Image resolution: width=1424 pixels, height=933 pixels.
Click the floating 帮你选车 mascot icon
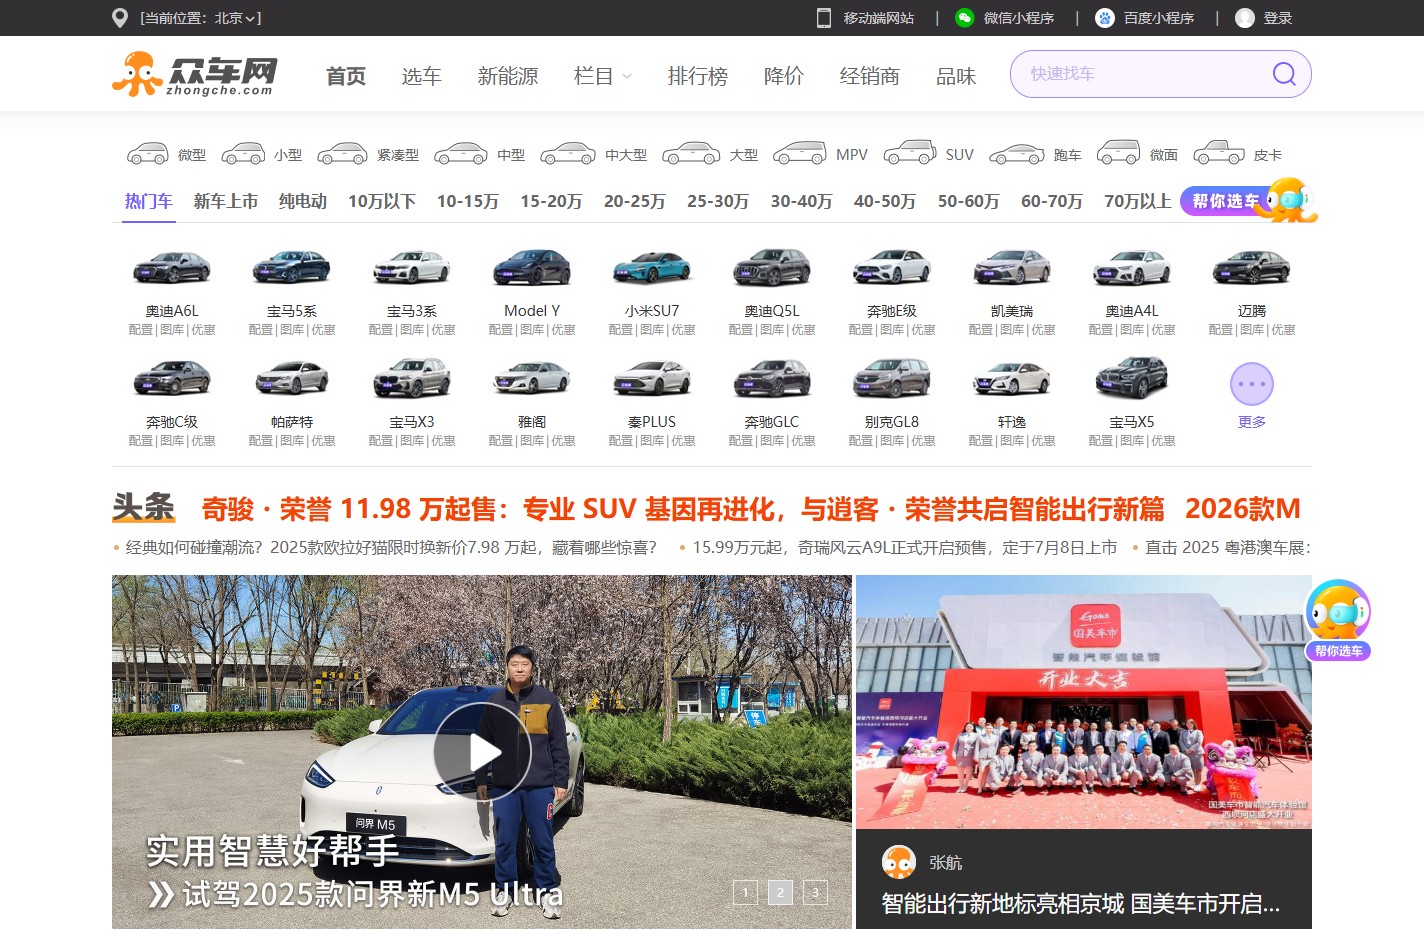pos(1338,620)
